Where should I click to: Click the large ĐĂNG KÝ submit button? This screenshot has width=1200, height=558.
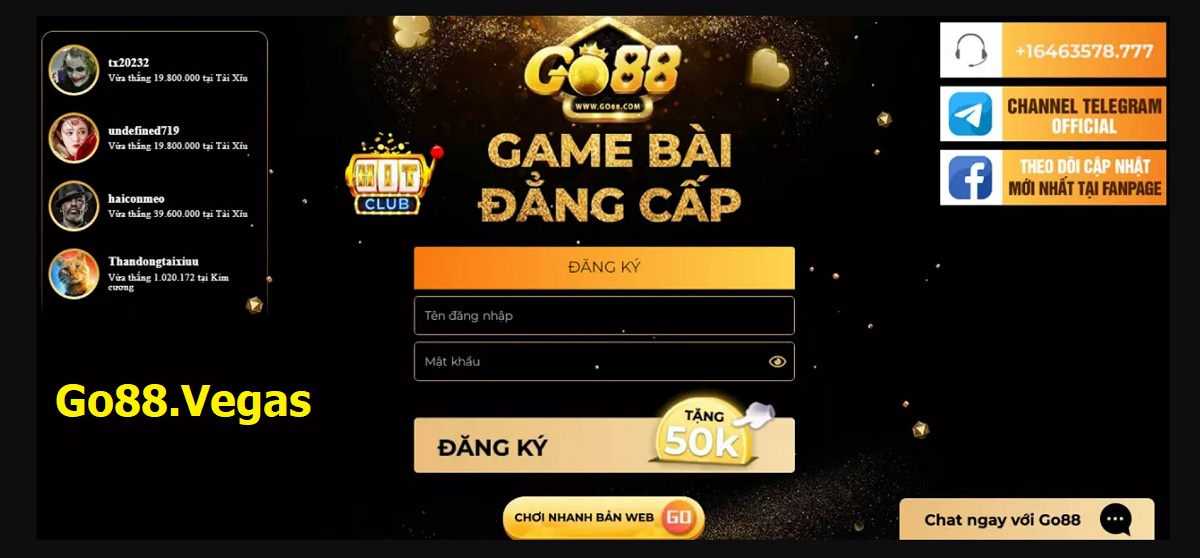604,445
